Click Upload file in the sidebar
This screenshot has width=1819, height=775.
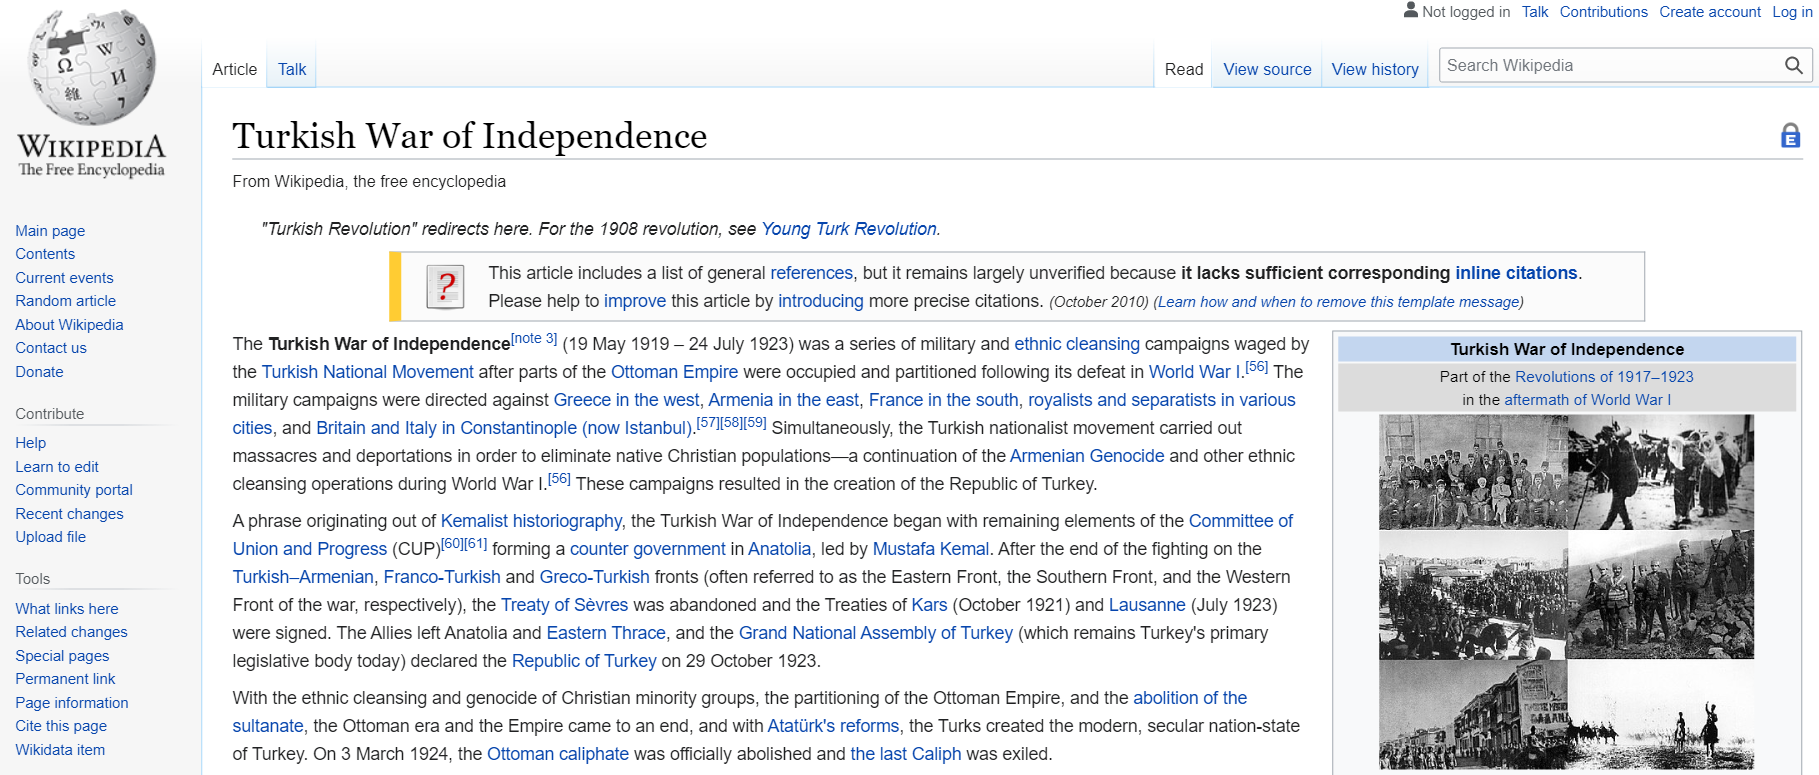point(50,537)
